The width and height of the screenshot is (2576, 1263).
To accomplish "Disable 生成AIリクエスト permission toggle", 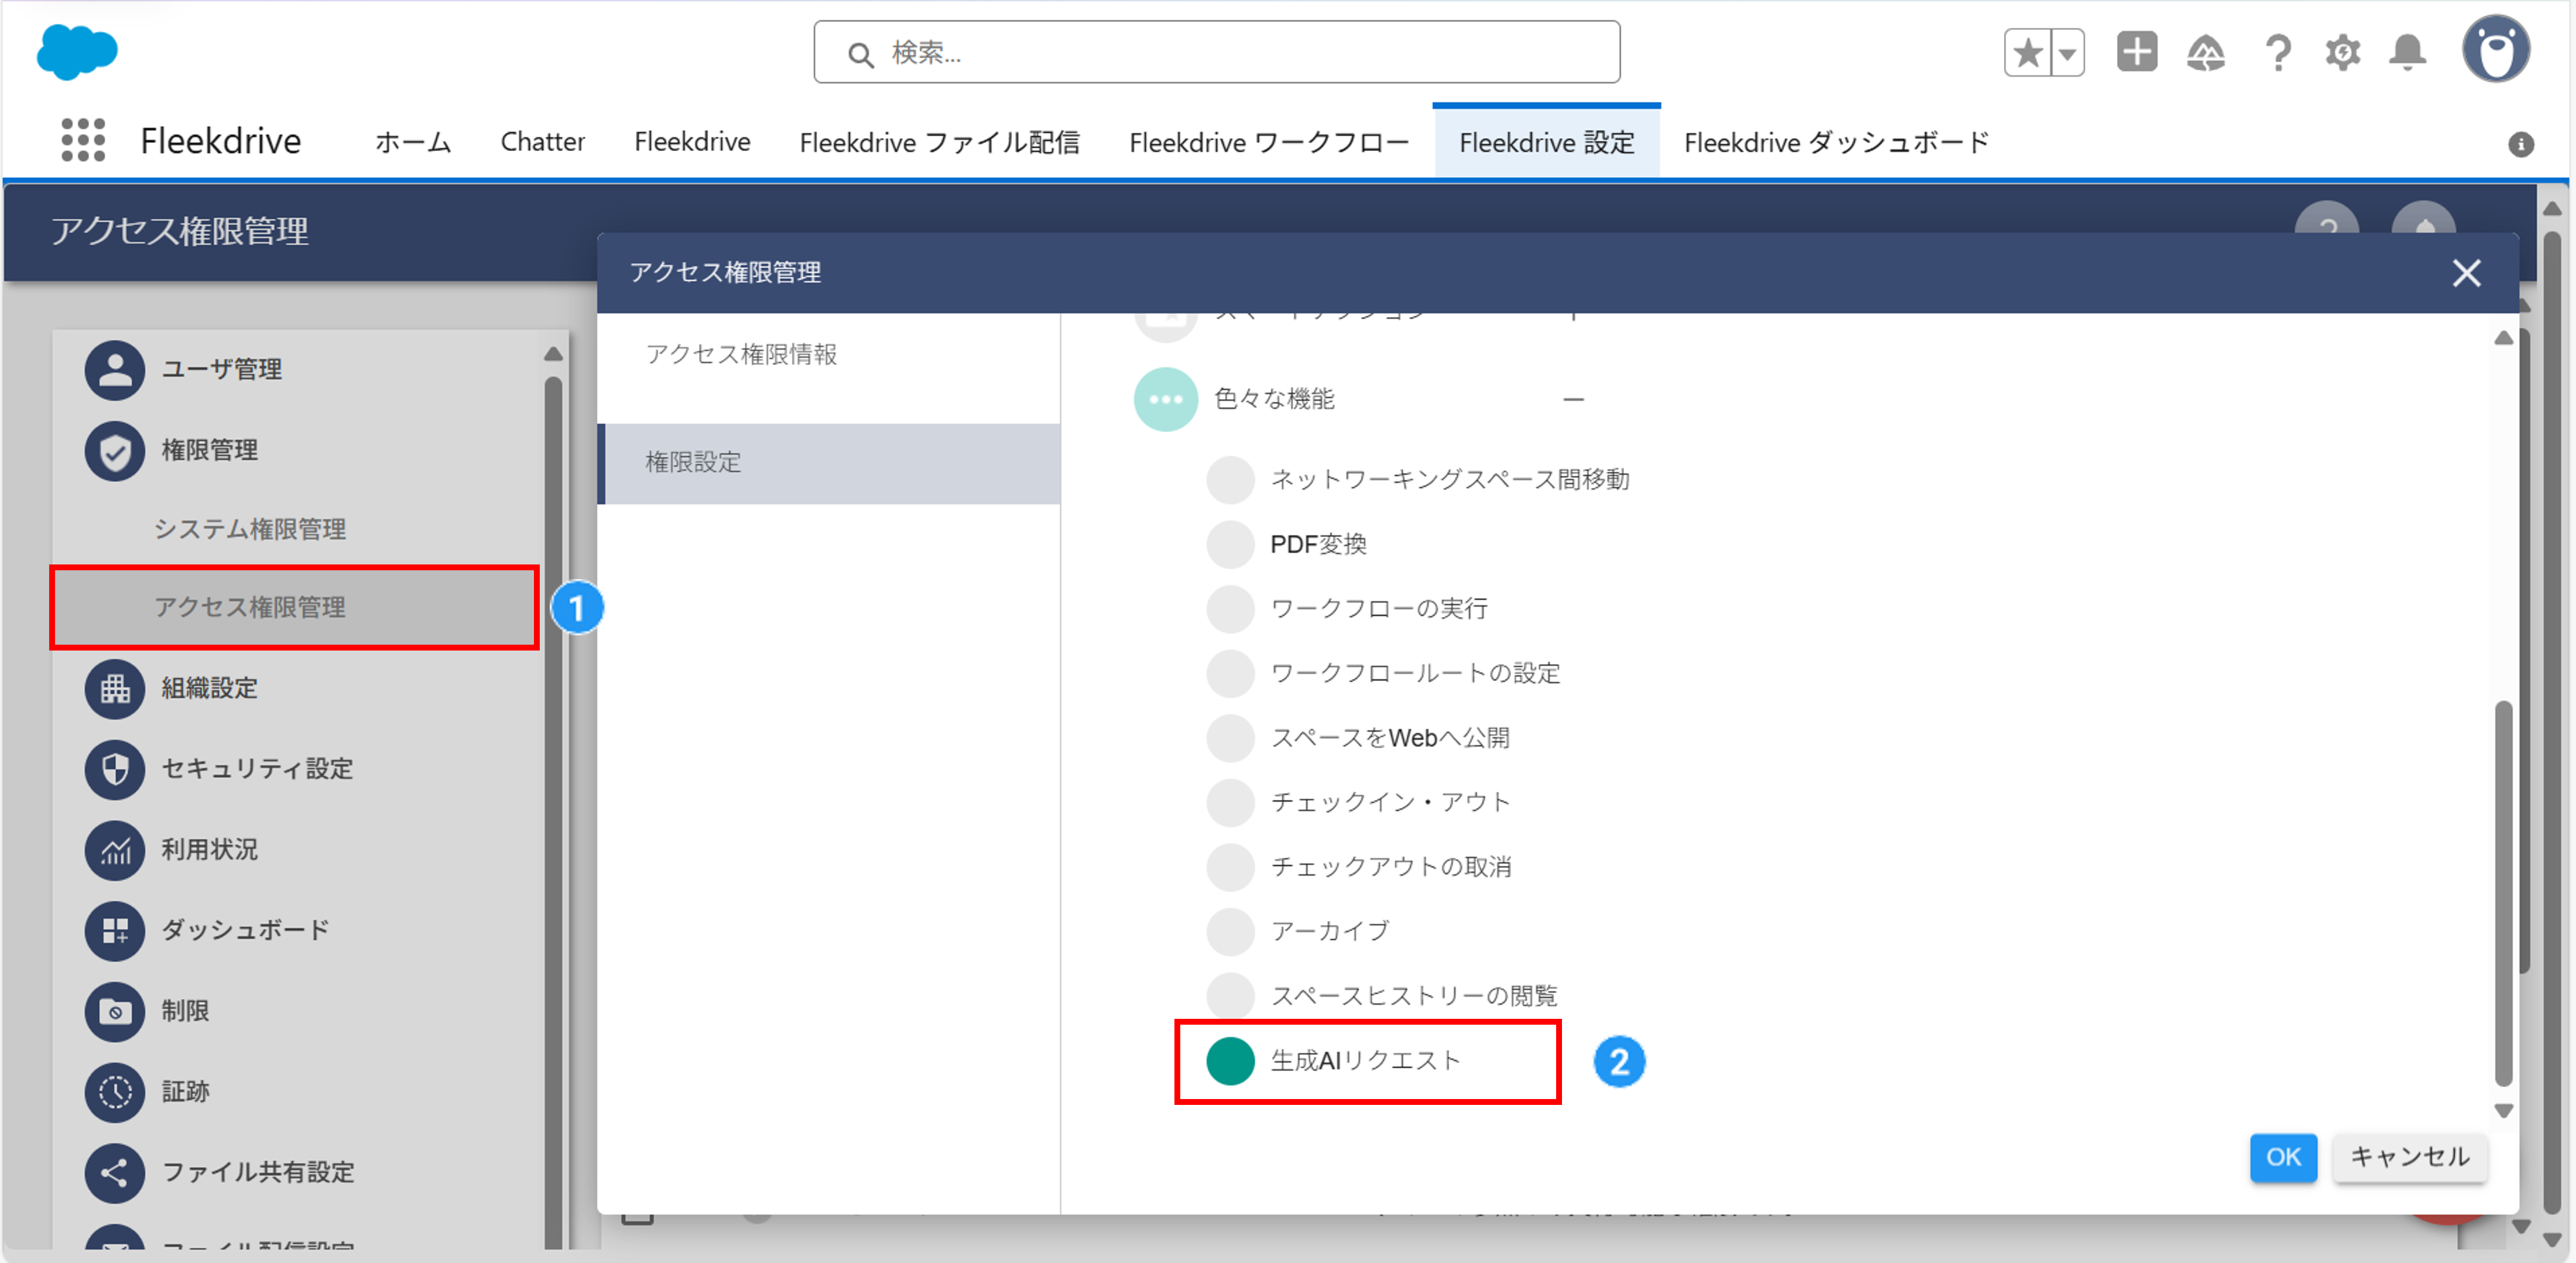I will pos(1230,1061).
